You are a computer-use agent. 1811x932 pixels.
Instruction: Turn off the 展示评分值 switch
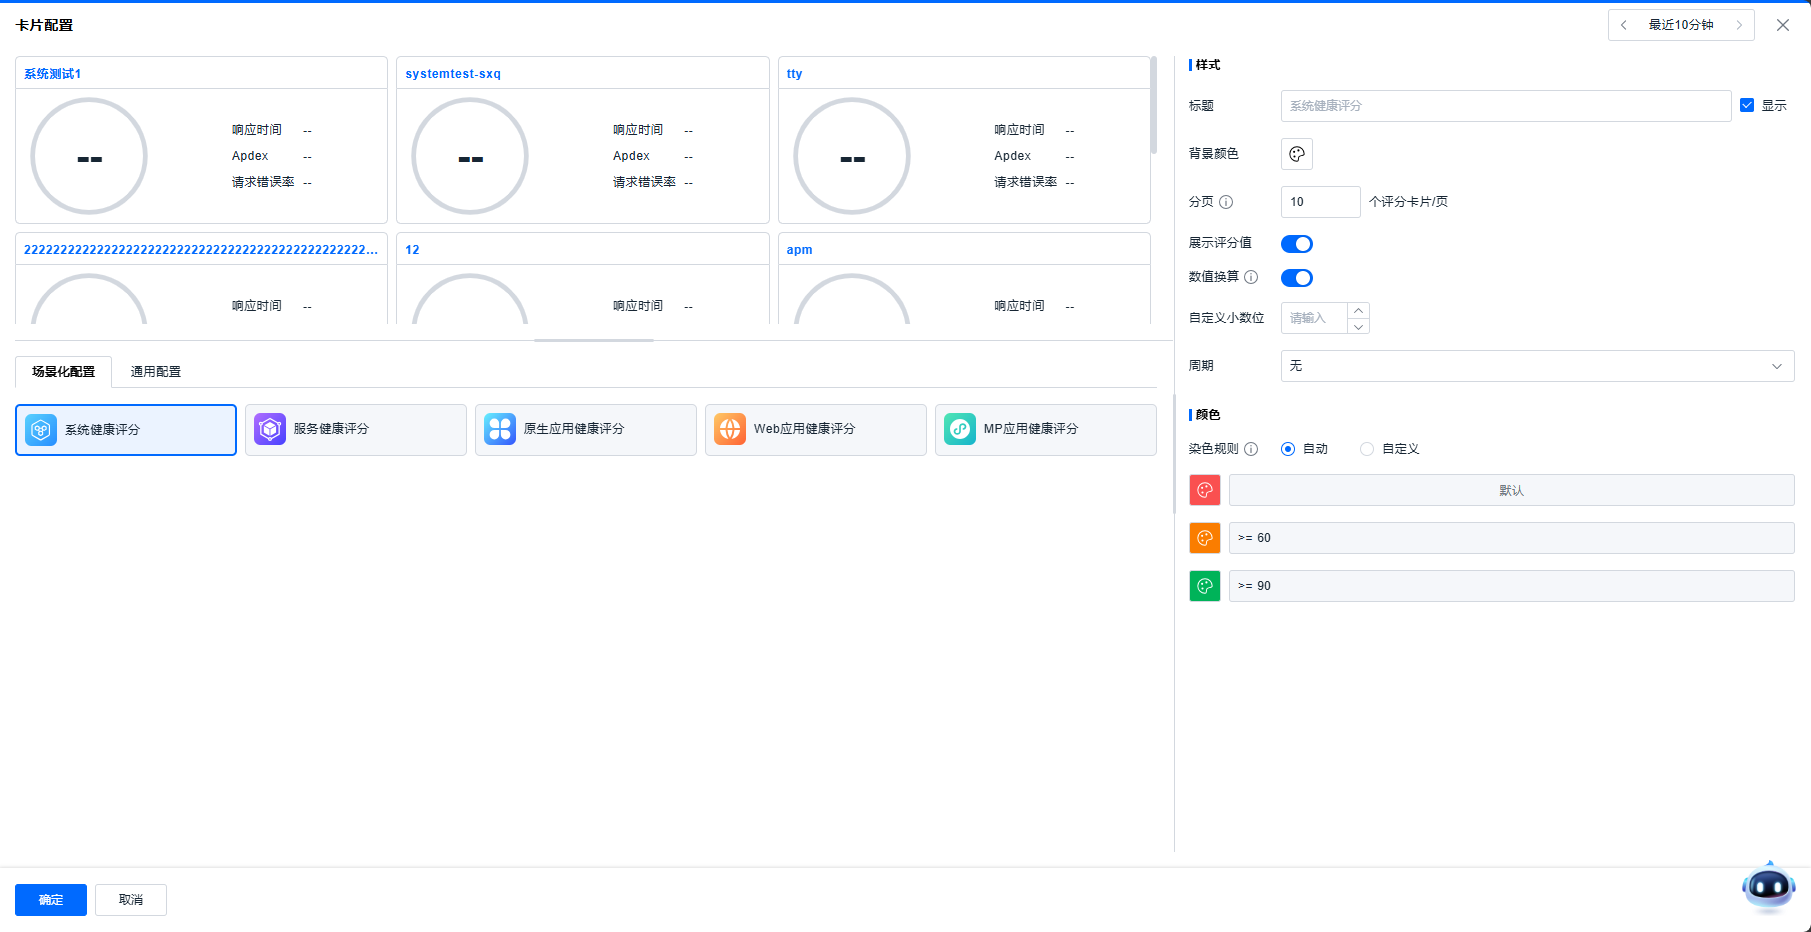click(1297, 244)
